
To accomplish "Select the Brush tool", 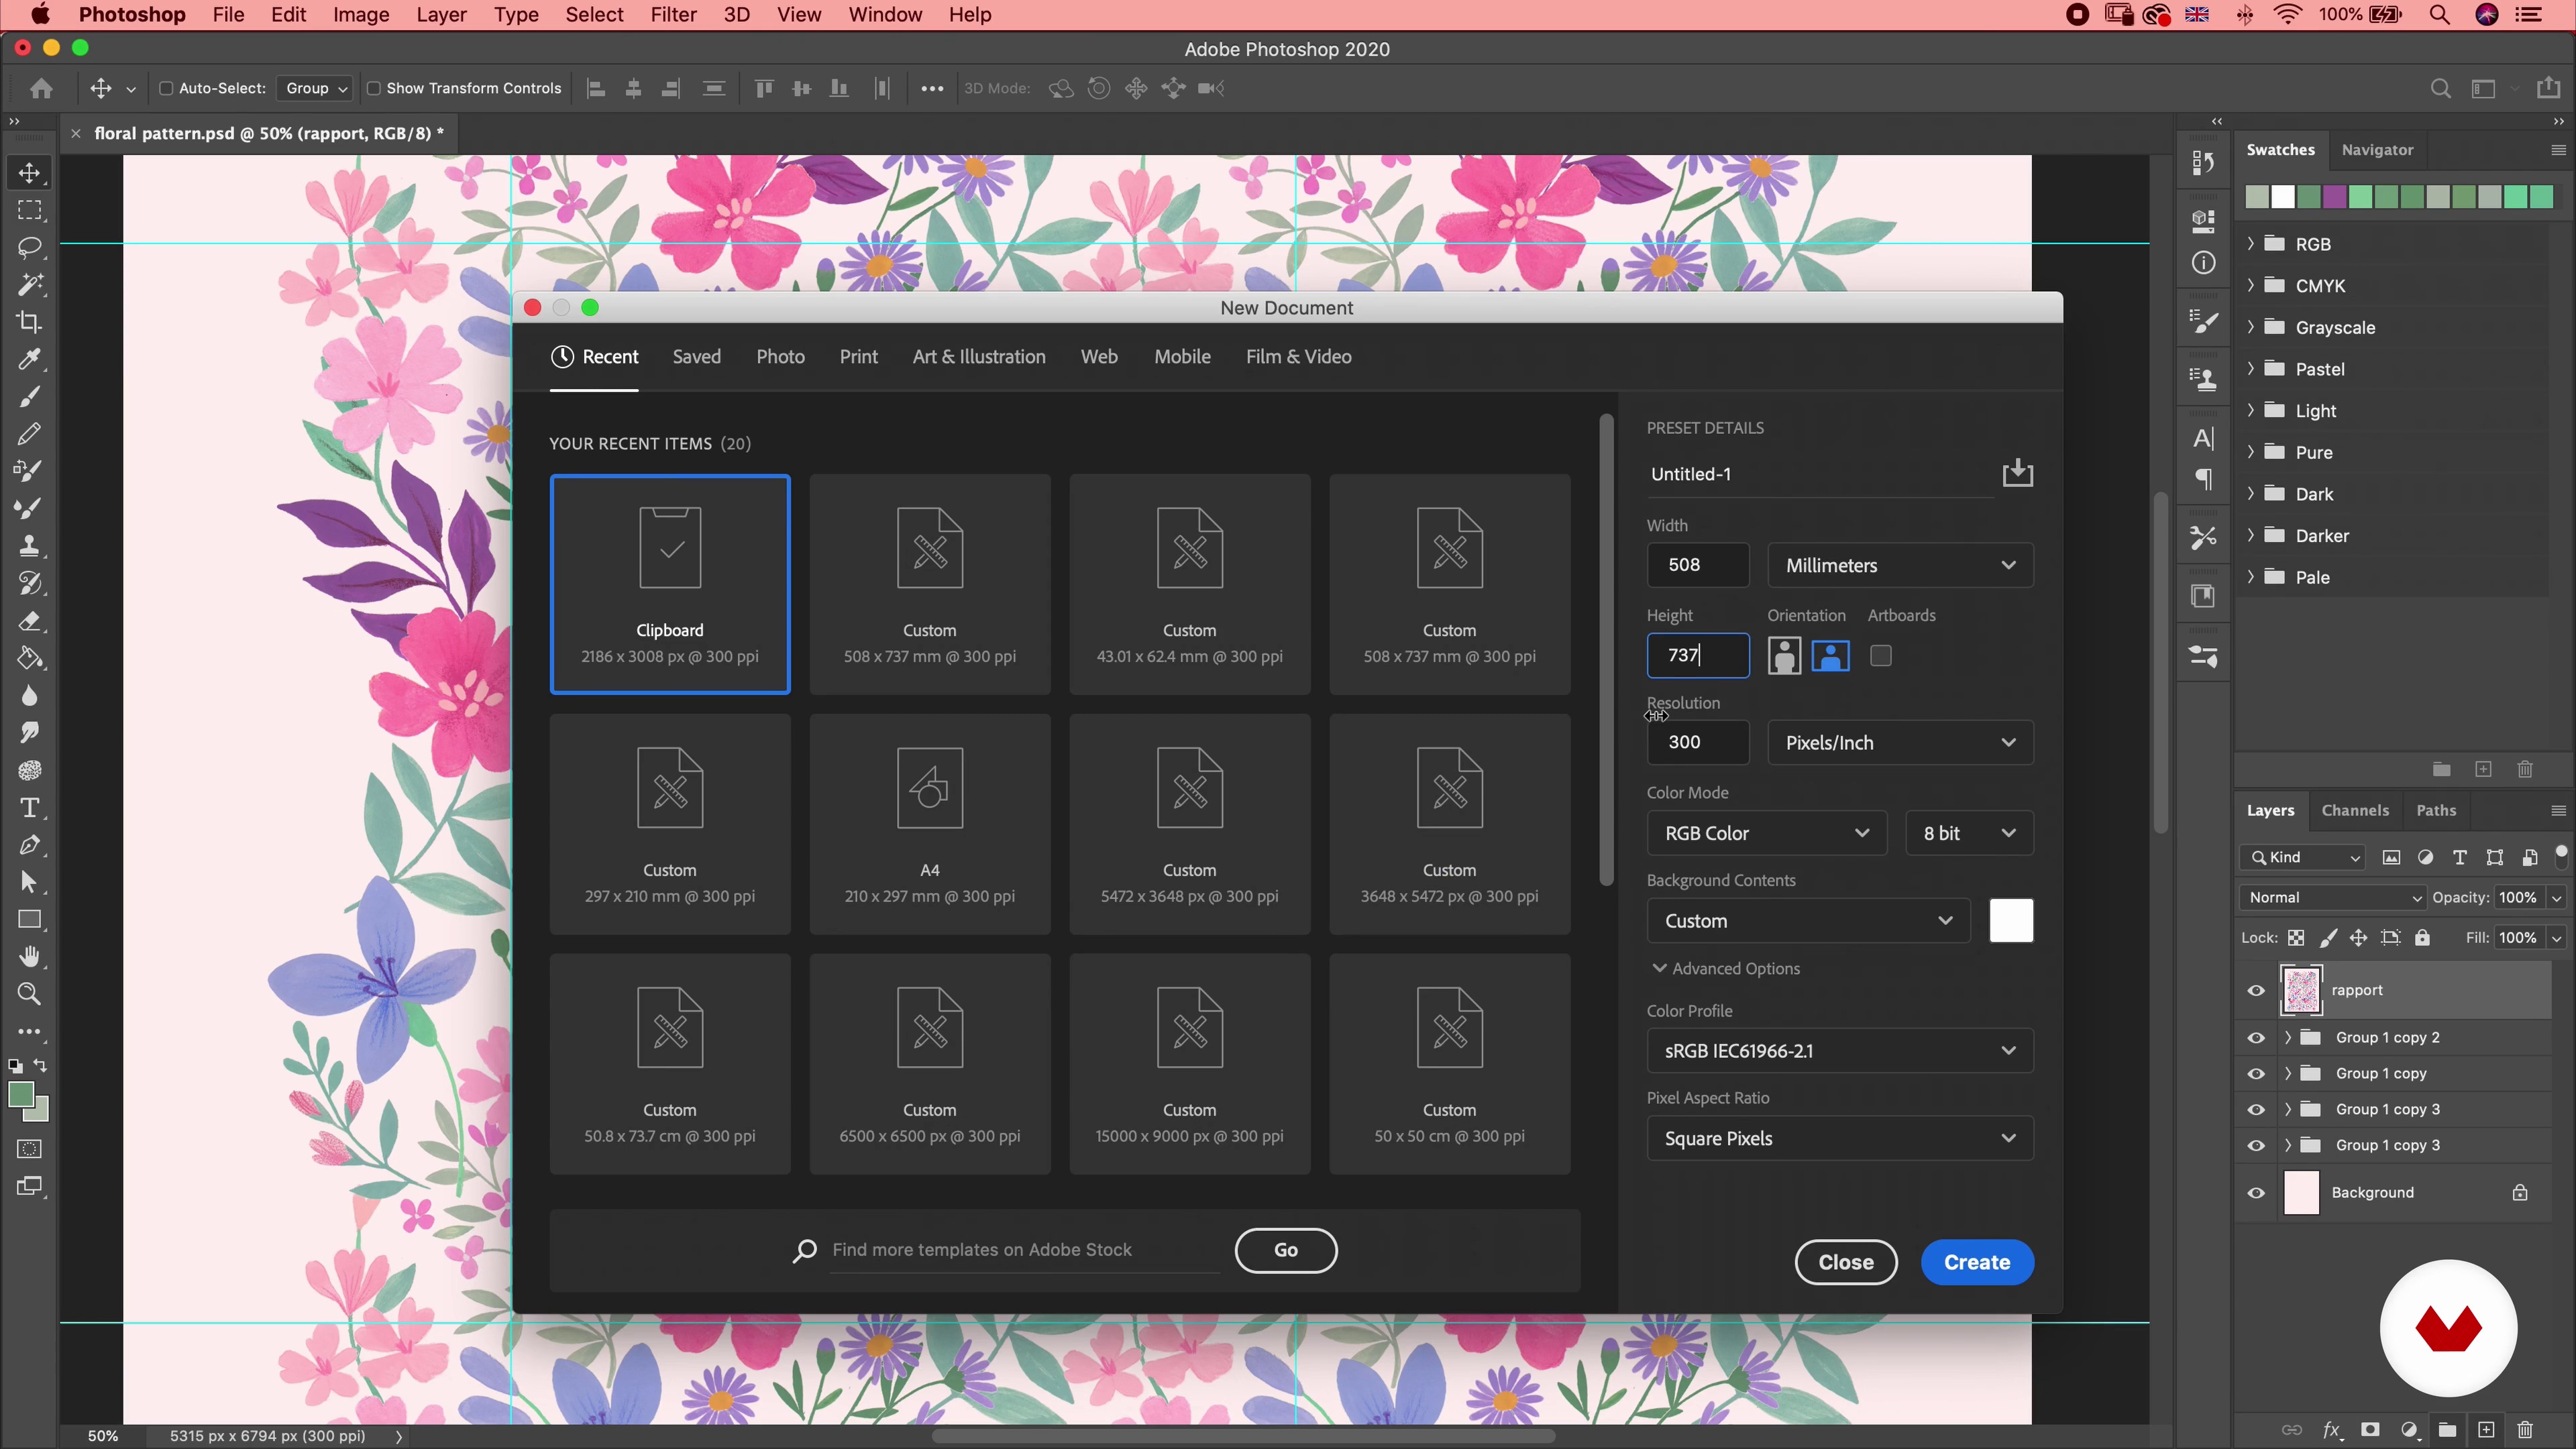I will [29, 397].
